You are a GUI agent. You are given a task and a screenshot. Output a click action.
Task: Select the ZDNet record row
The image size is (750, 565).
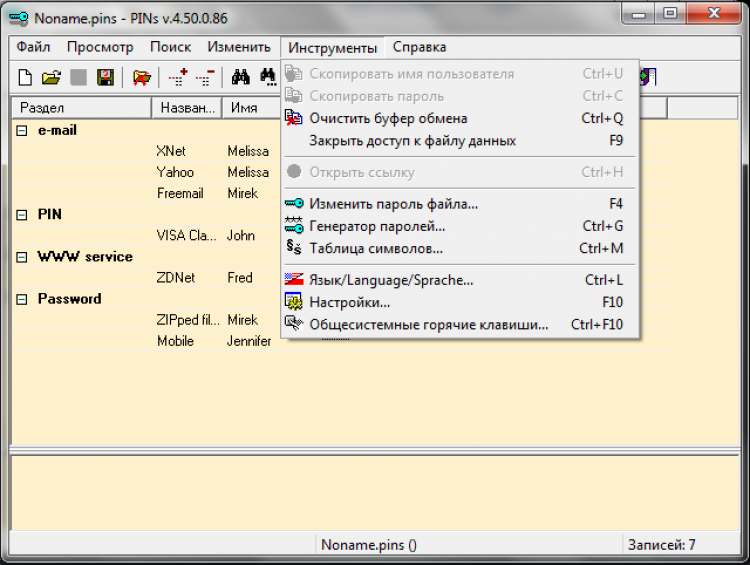point(175,277)
